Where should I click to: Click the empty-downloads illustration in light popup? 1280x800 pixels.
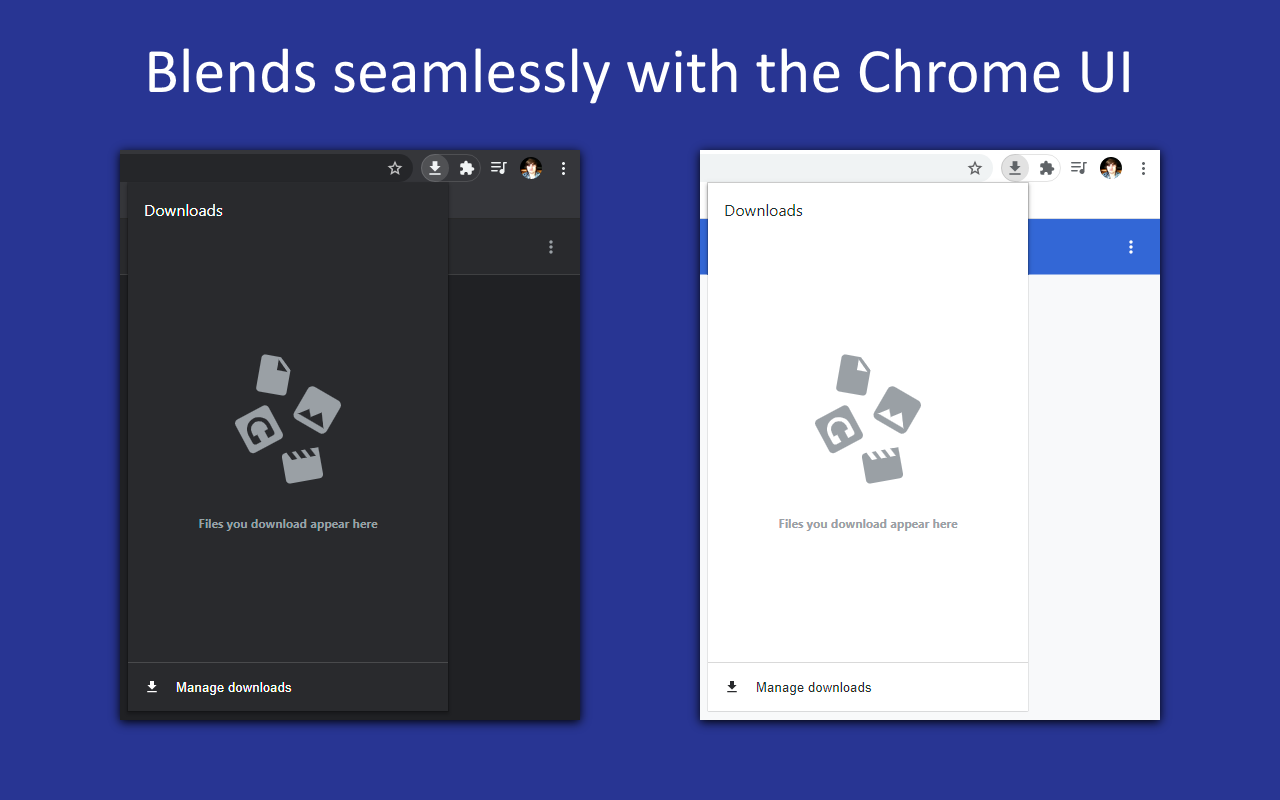[868, 419]
